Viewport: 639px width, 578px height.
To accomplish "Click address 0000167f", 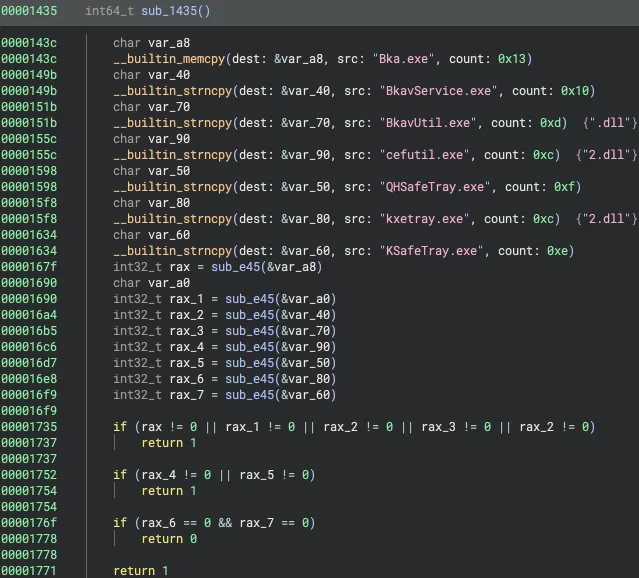I will [29, 267].
